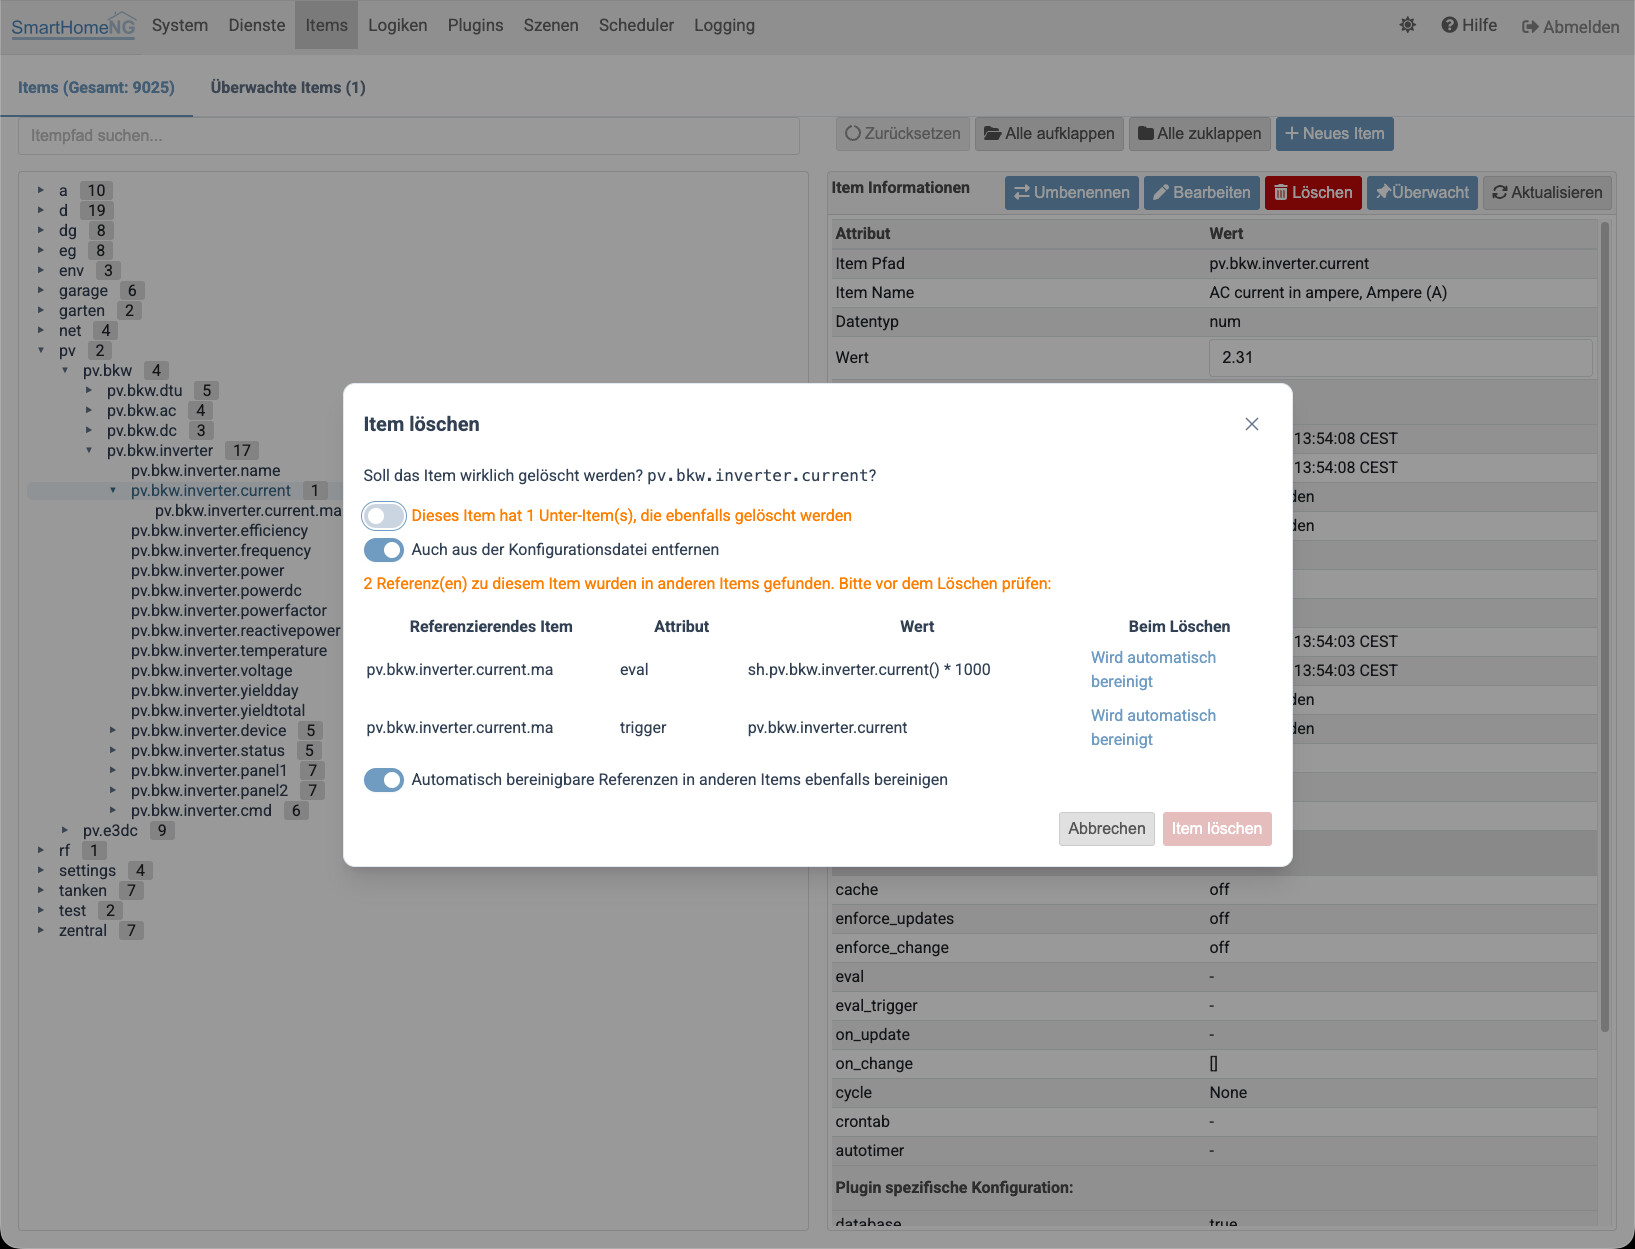This screenshot has height=1249, width=1635.
Task: Click Löschen trash button
Action: click(1313, 192)
